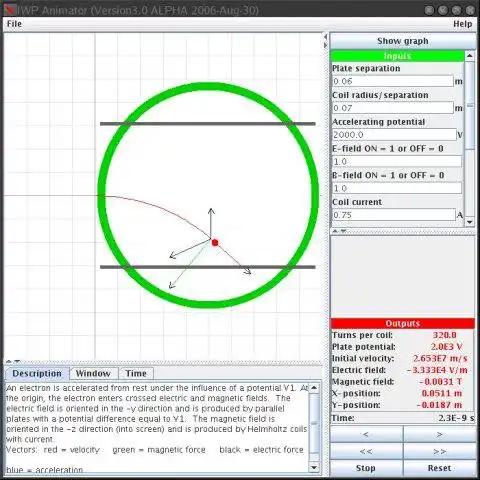Click the lower gray parallel plate
480x480 pixels.
click(x=208, y=267)
